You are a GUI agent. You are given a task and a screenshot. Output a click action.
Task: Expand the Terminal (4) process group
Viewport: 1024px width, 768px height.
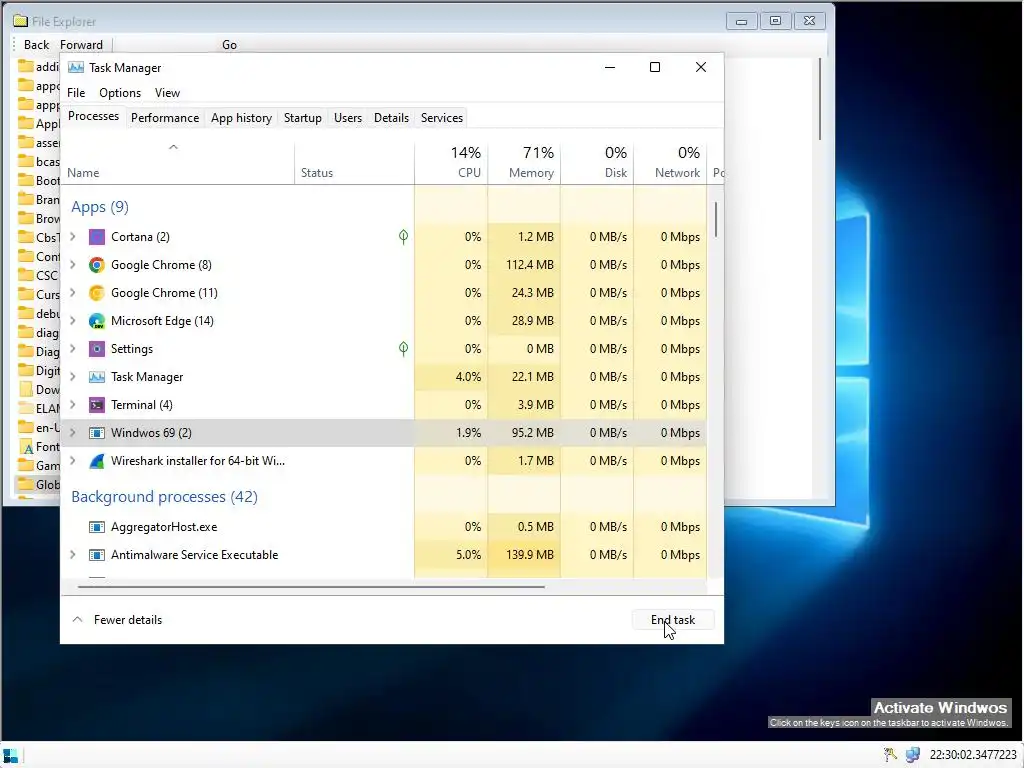(x=72, y=406)
